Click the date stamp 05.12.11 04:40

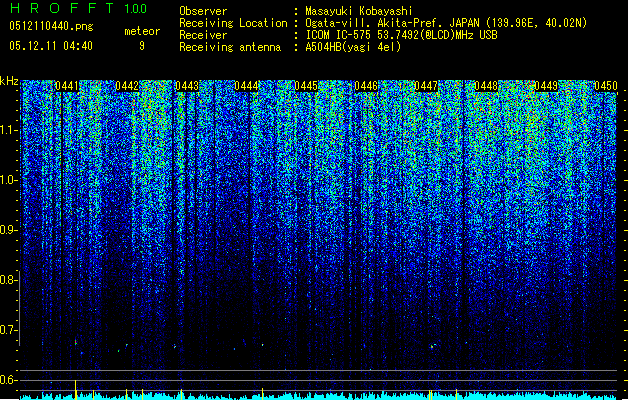[x=51, y=46]
